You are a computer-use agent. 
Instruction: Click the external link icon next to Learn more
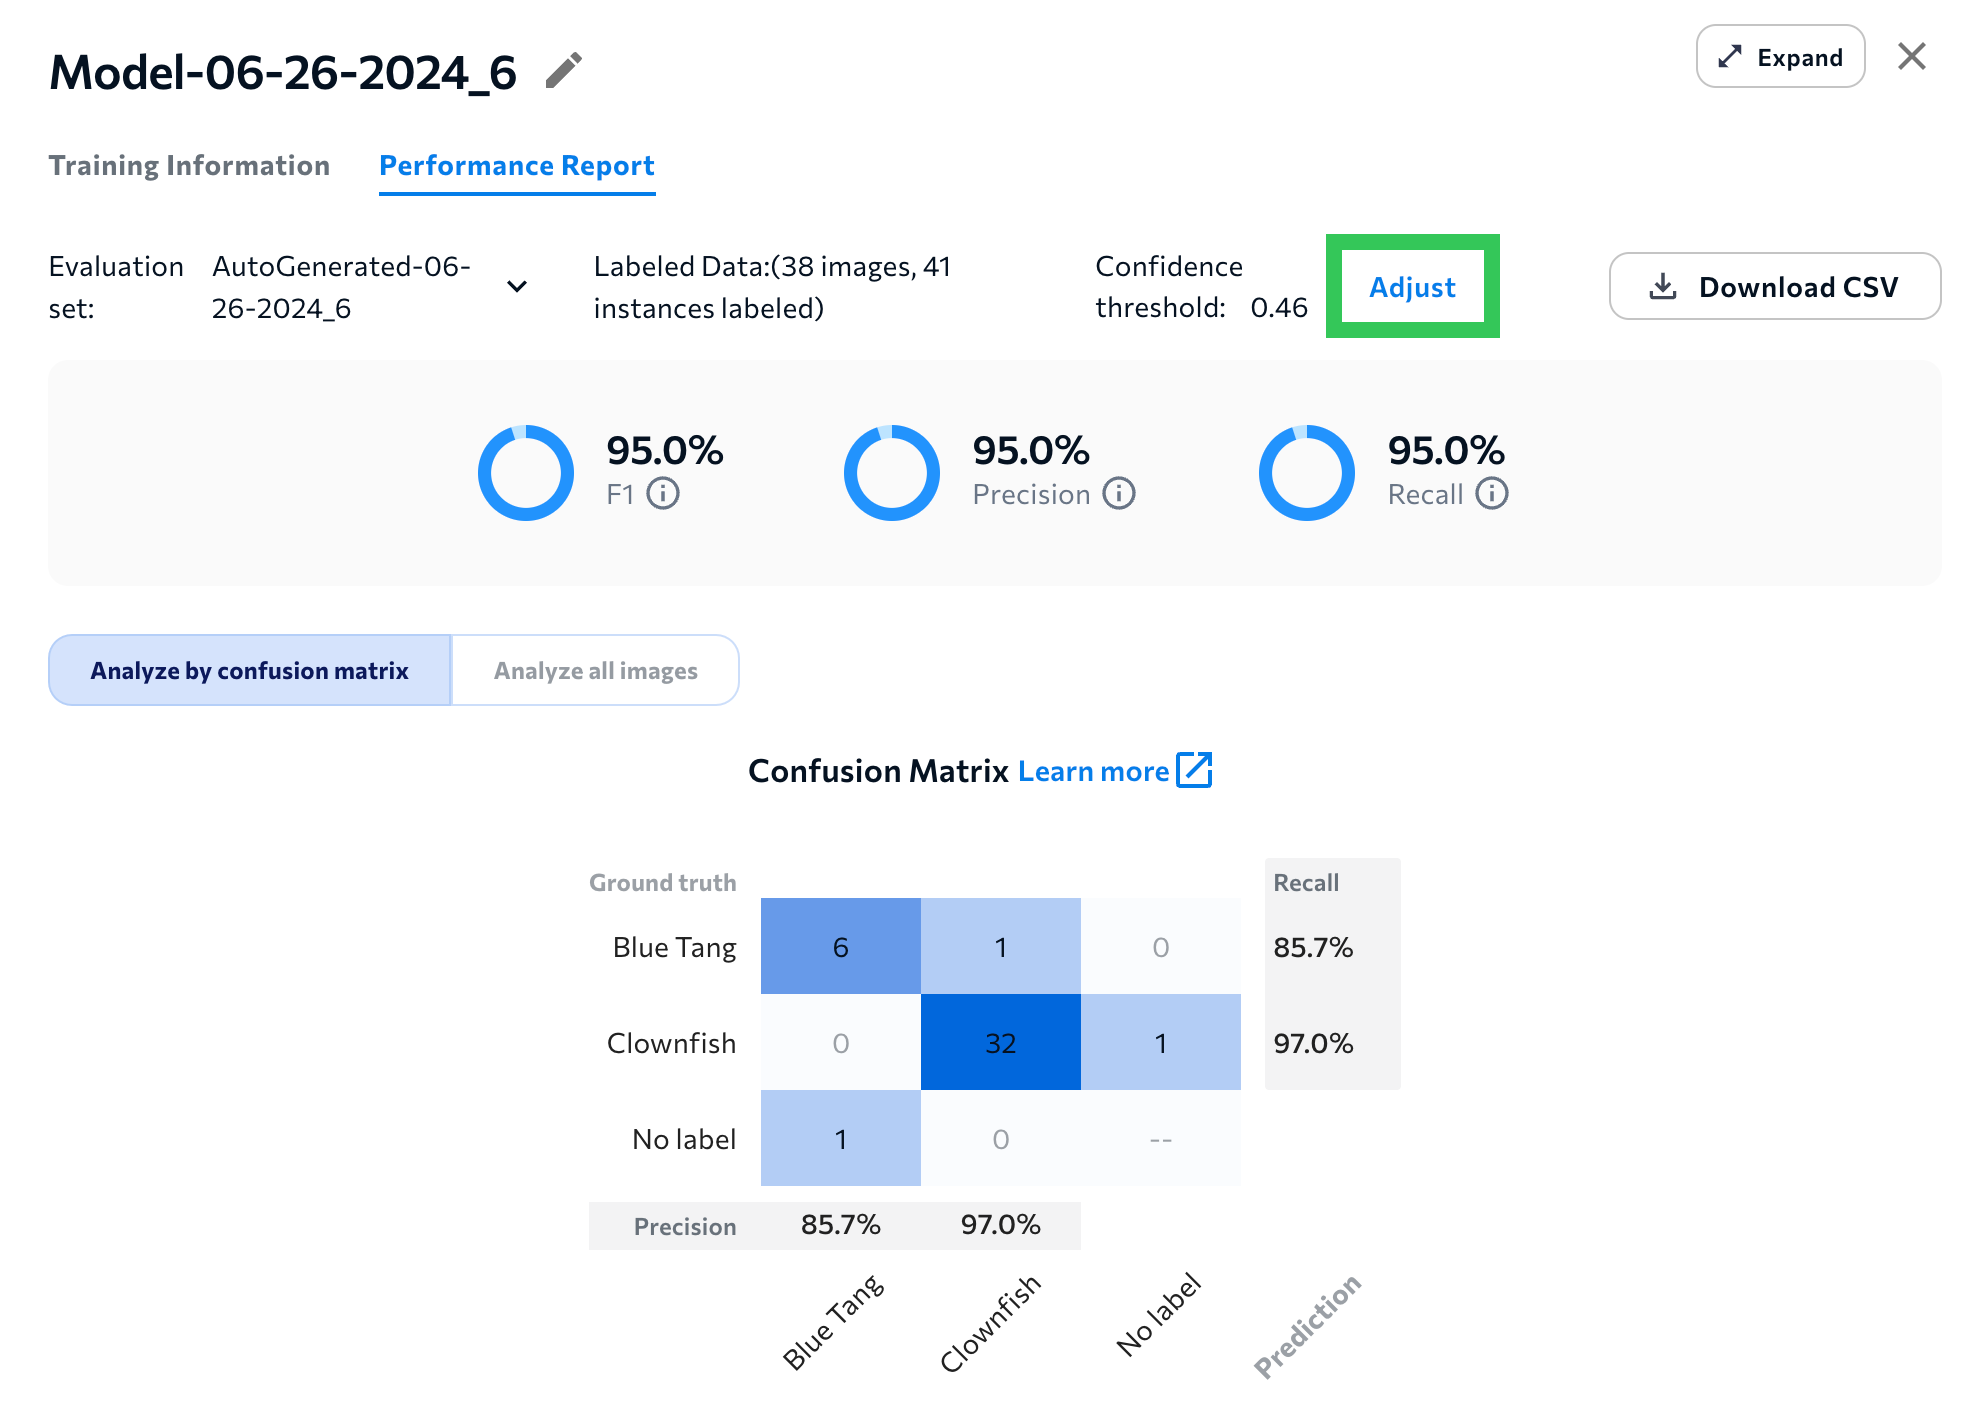point(1194,770)
